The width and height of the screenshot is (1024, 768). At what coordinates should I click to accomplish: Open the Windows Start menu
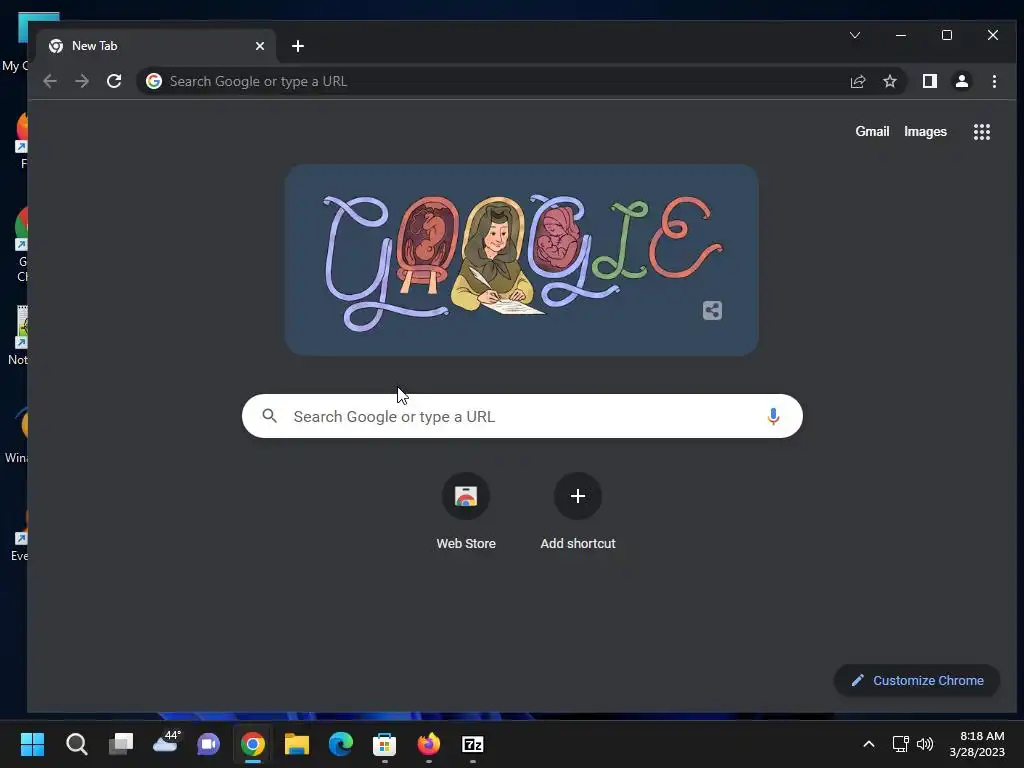click(32, 744)
